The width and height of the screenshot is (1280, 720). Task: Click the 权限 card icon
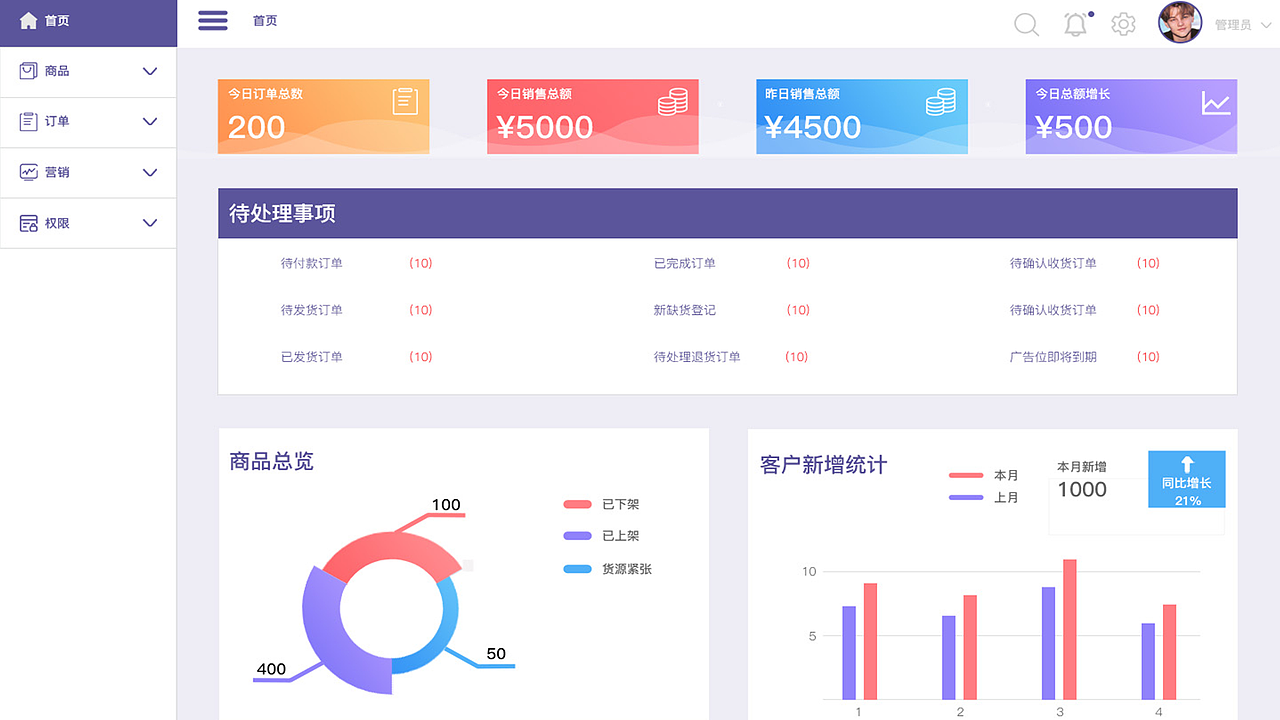pos(28,223)
